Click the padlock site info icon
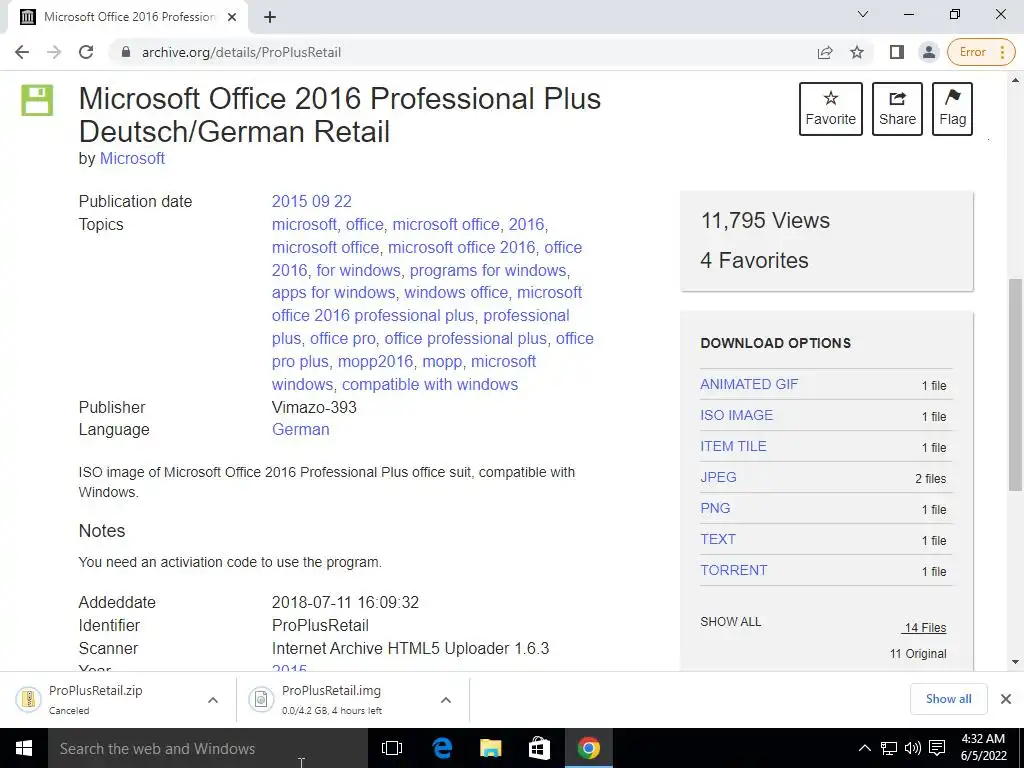 coord(126,52)
